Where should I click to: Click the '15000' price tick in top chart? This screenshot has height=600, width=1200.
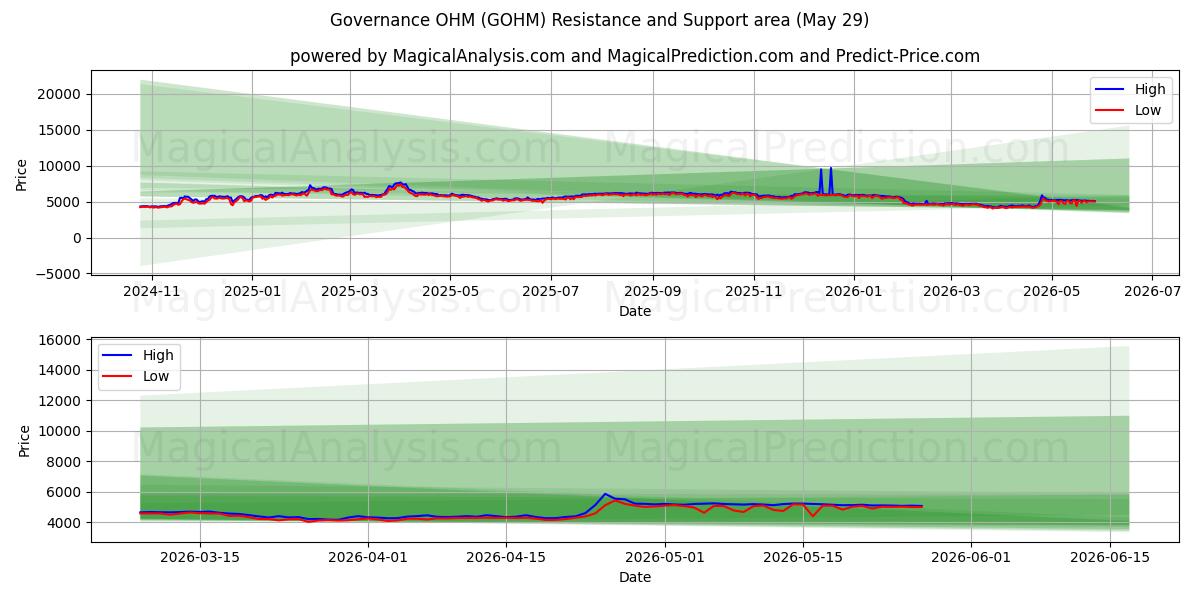click(x=60, y=130)
